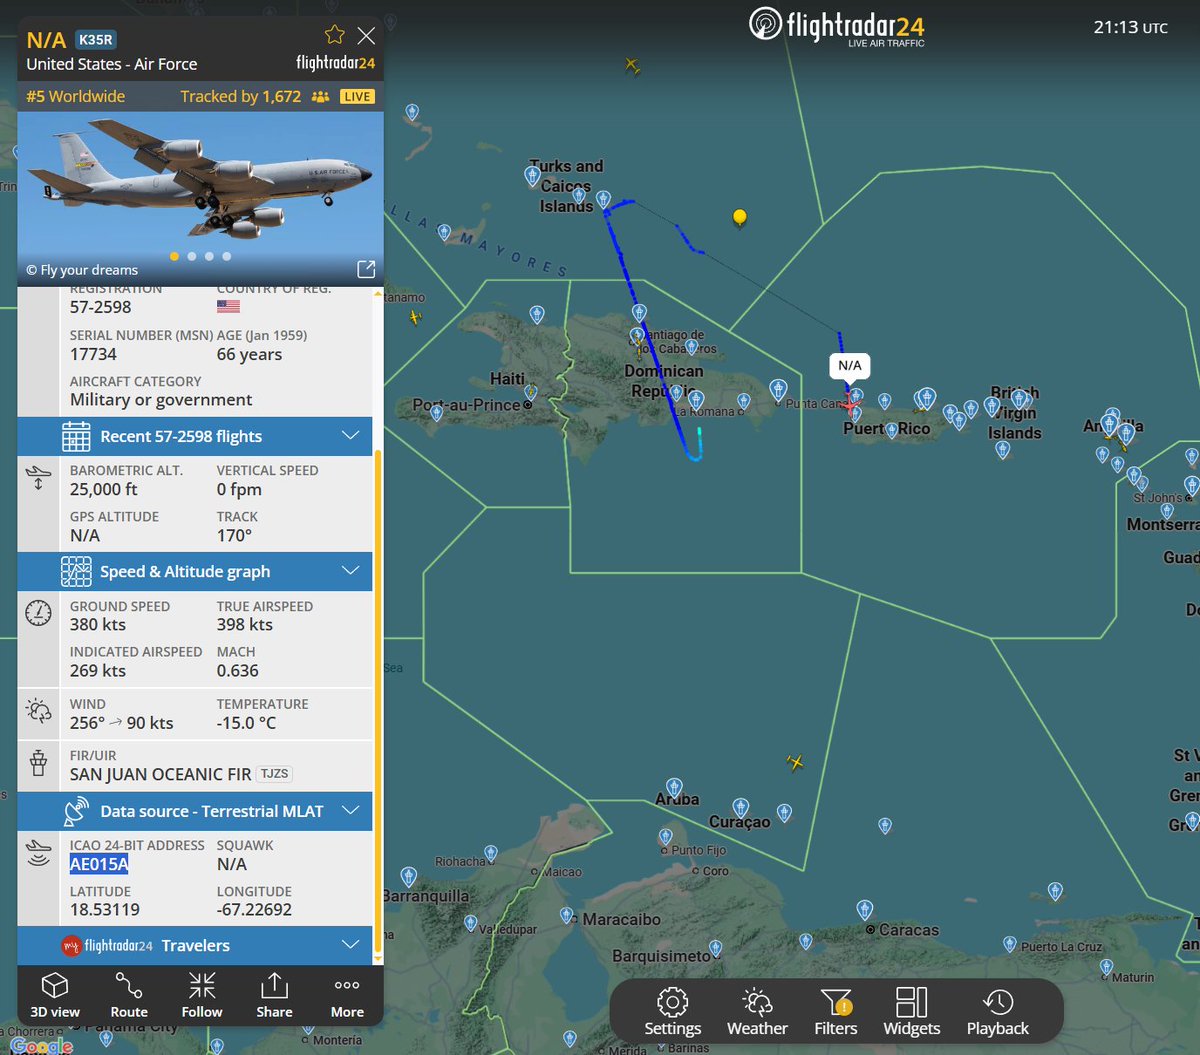Click barometric altitude 25,000 ft
Image resolution: width=1200 pixels, height=1055 pixels.
point(104,489)
